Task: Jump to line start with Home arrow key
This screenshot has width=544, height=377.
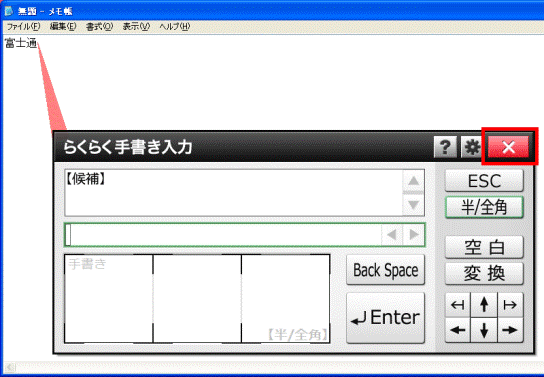Action: [x=458, y=305]
